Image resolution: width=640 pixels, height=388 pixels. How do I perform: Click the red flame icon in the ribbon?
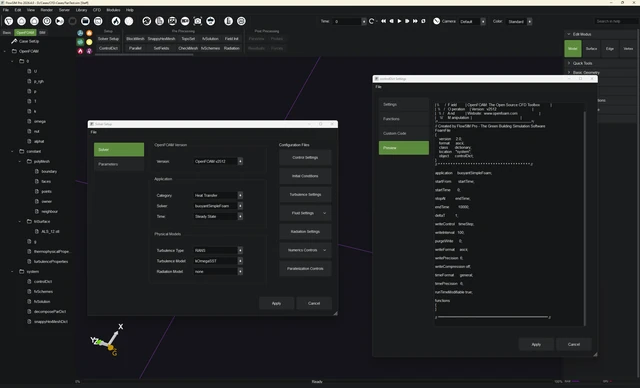[x=80, y=51]
